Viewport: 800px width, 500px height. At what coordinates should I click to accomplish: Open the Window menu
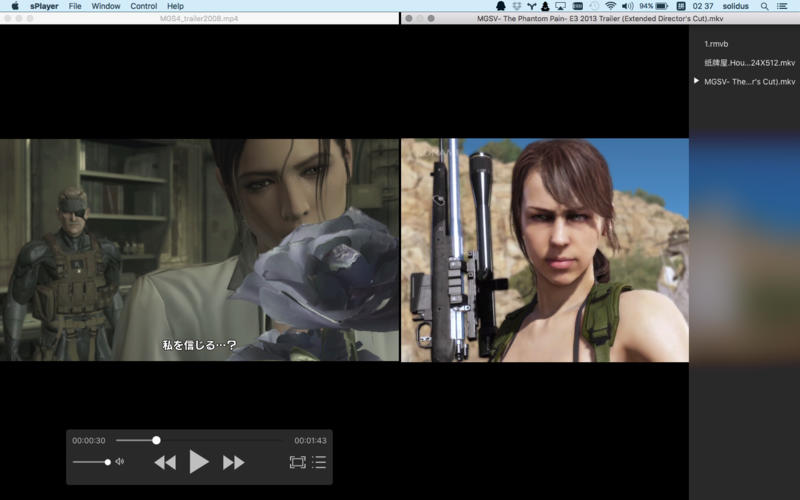(106, 6)
